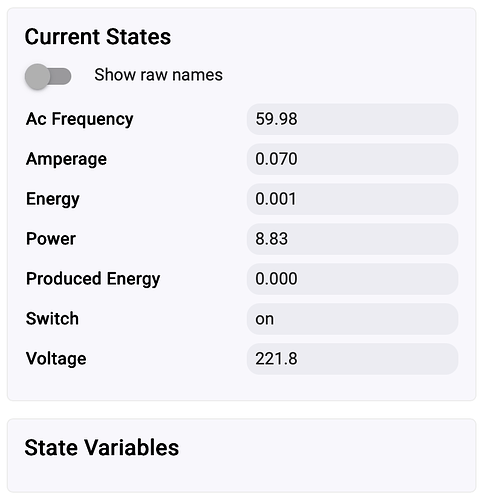Screen dimensions: 485x500
Task: Click the Power value field 8.83
Action: (x=352, y=239)
